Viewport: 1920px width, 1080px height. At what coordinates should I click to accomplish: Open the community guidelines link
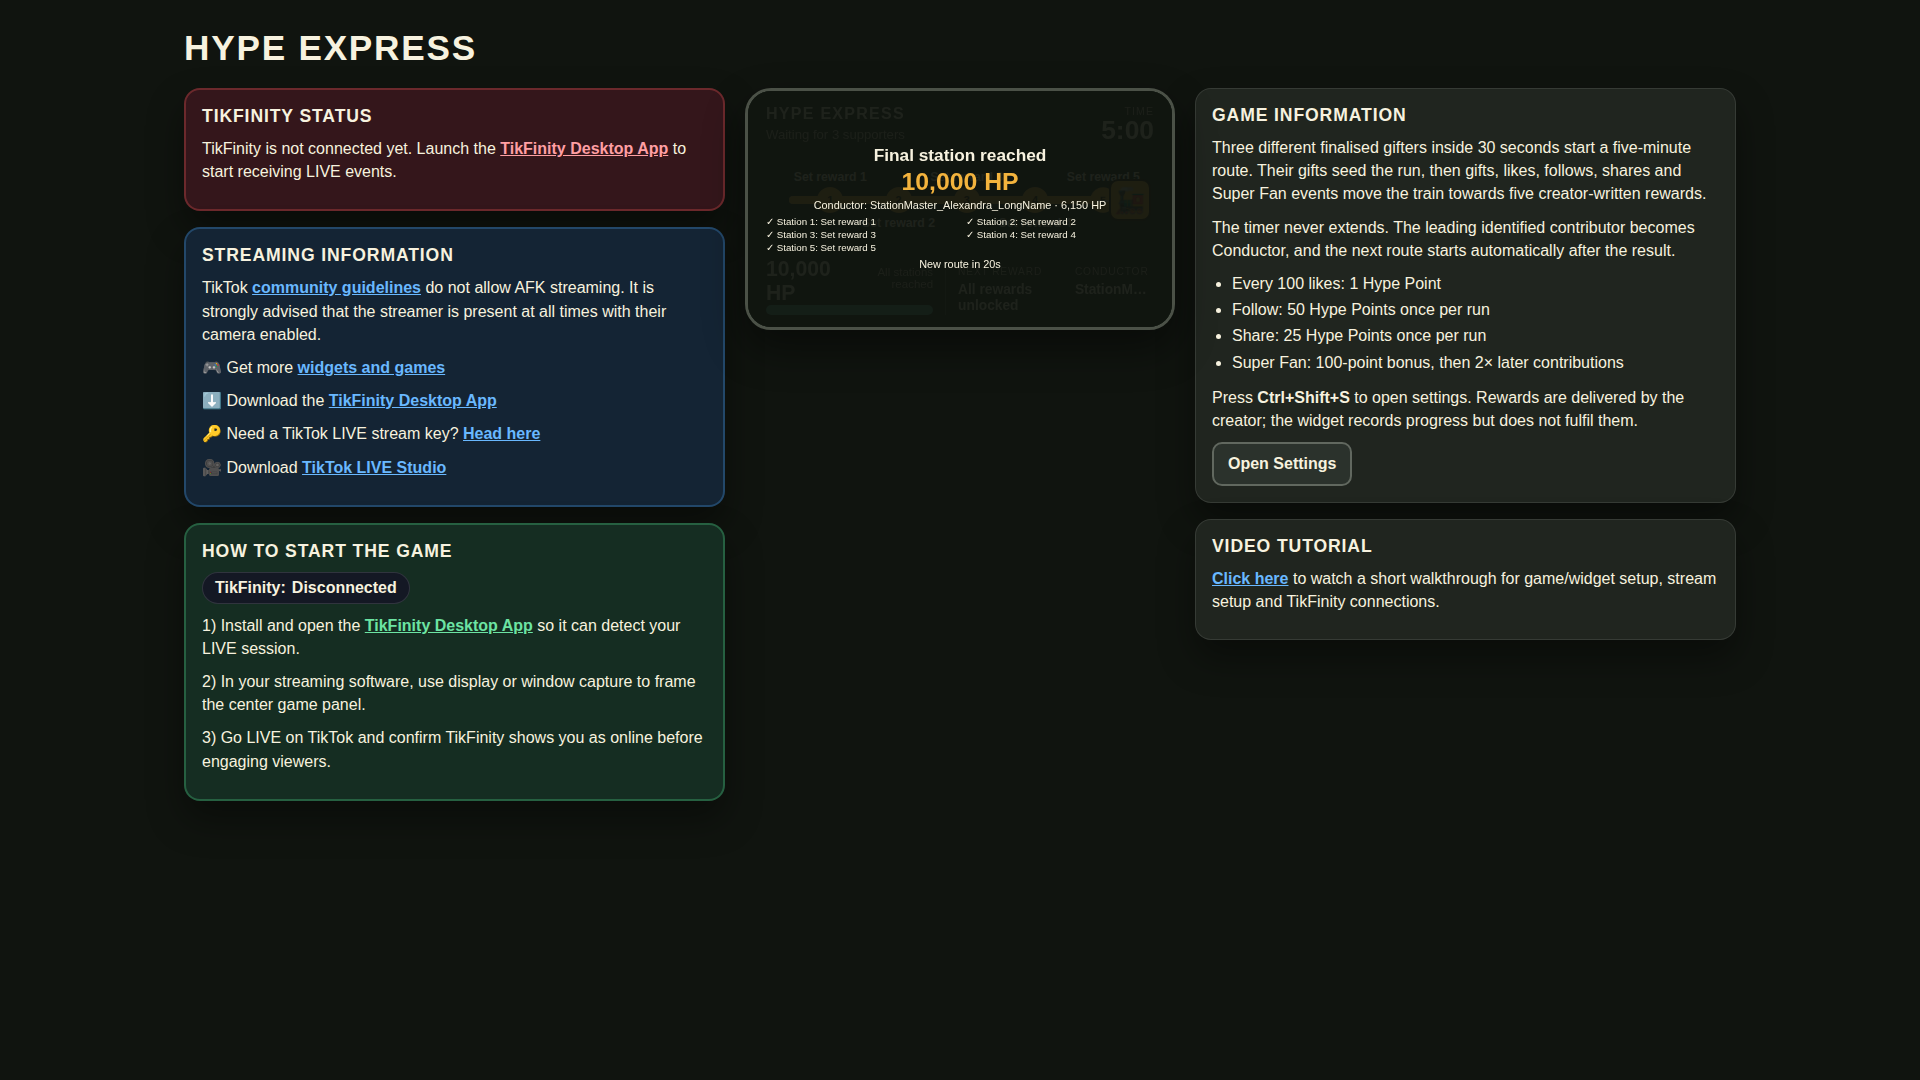(336, 287)
